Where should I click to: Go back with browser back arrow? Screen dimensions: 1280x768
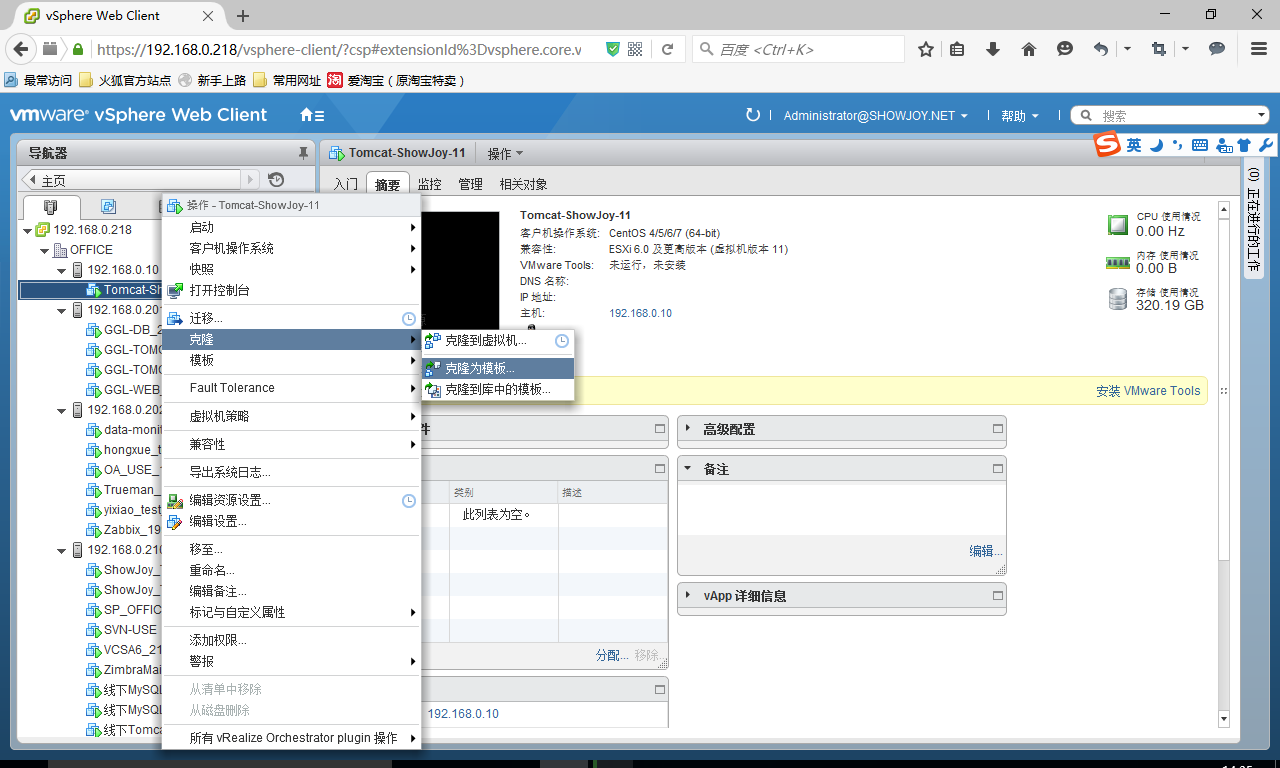(x=19, y=49)
